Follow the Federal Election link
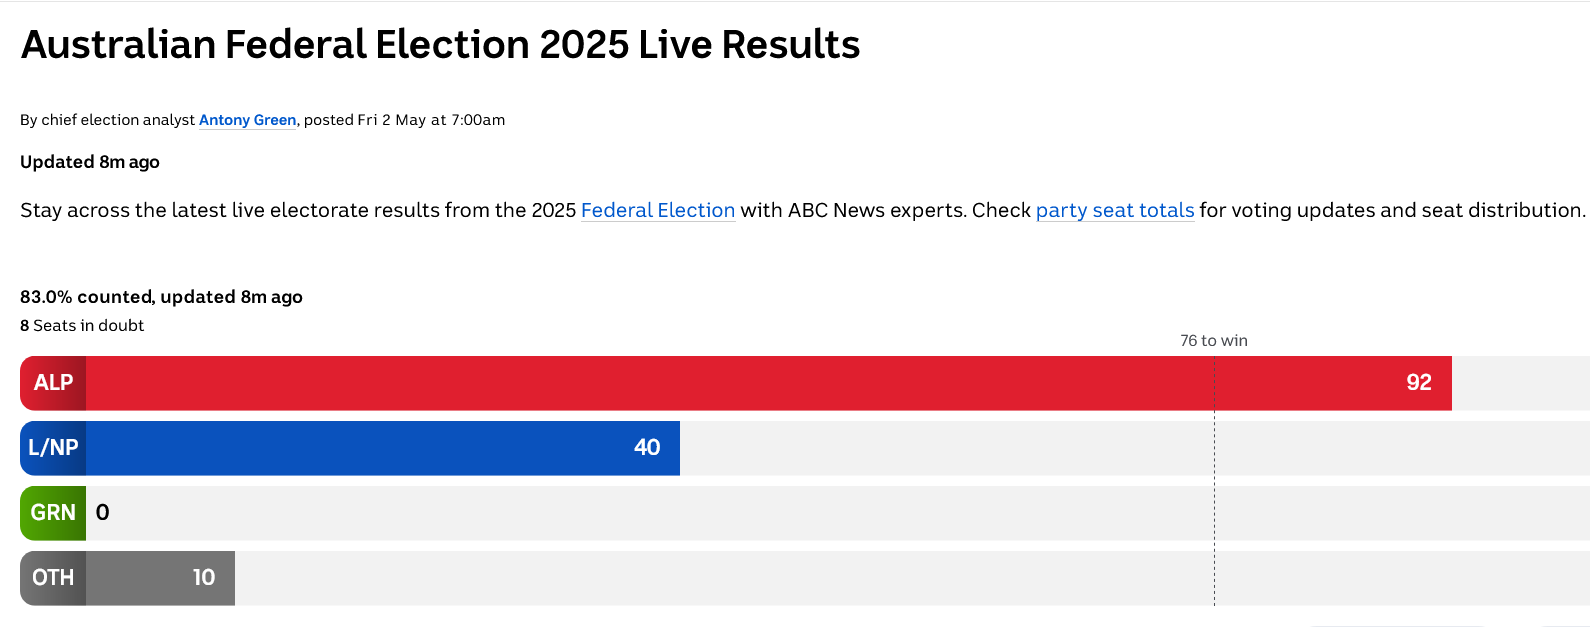 pos(657,210)
